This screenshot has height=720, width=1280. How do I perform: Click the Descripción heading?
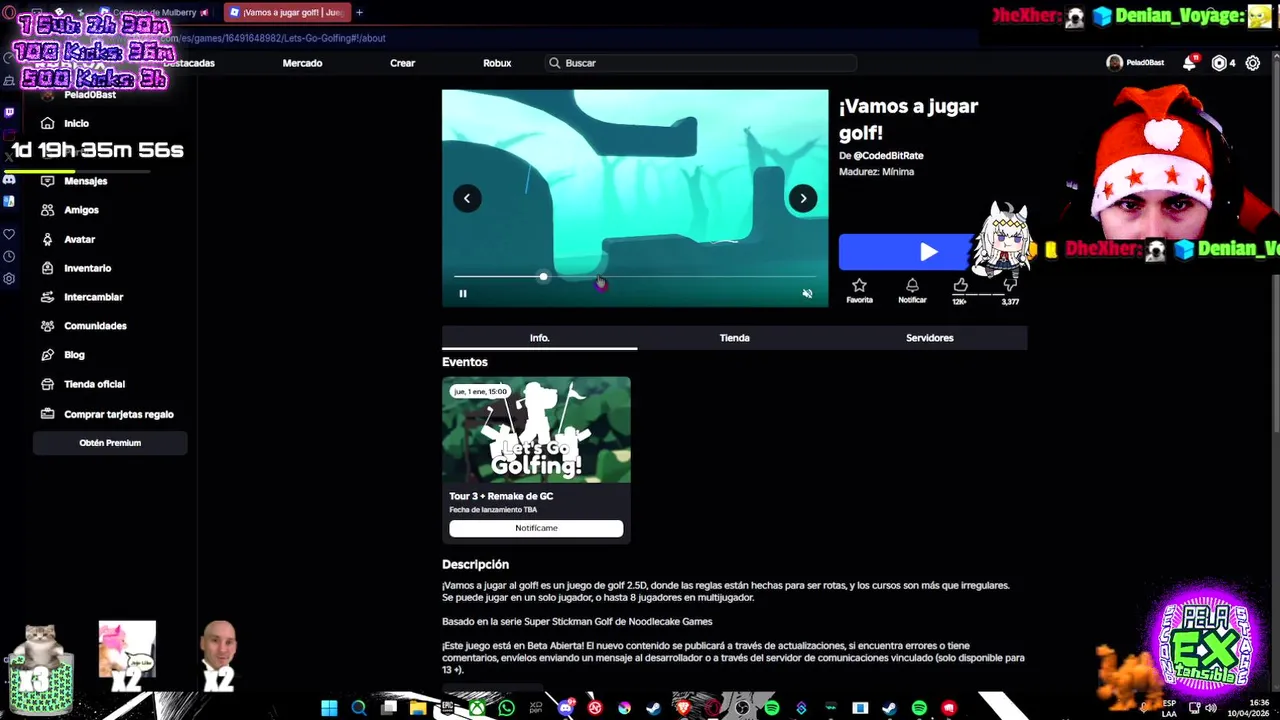pos(475,564)
